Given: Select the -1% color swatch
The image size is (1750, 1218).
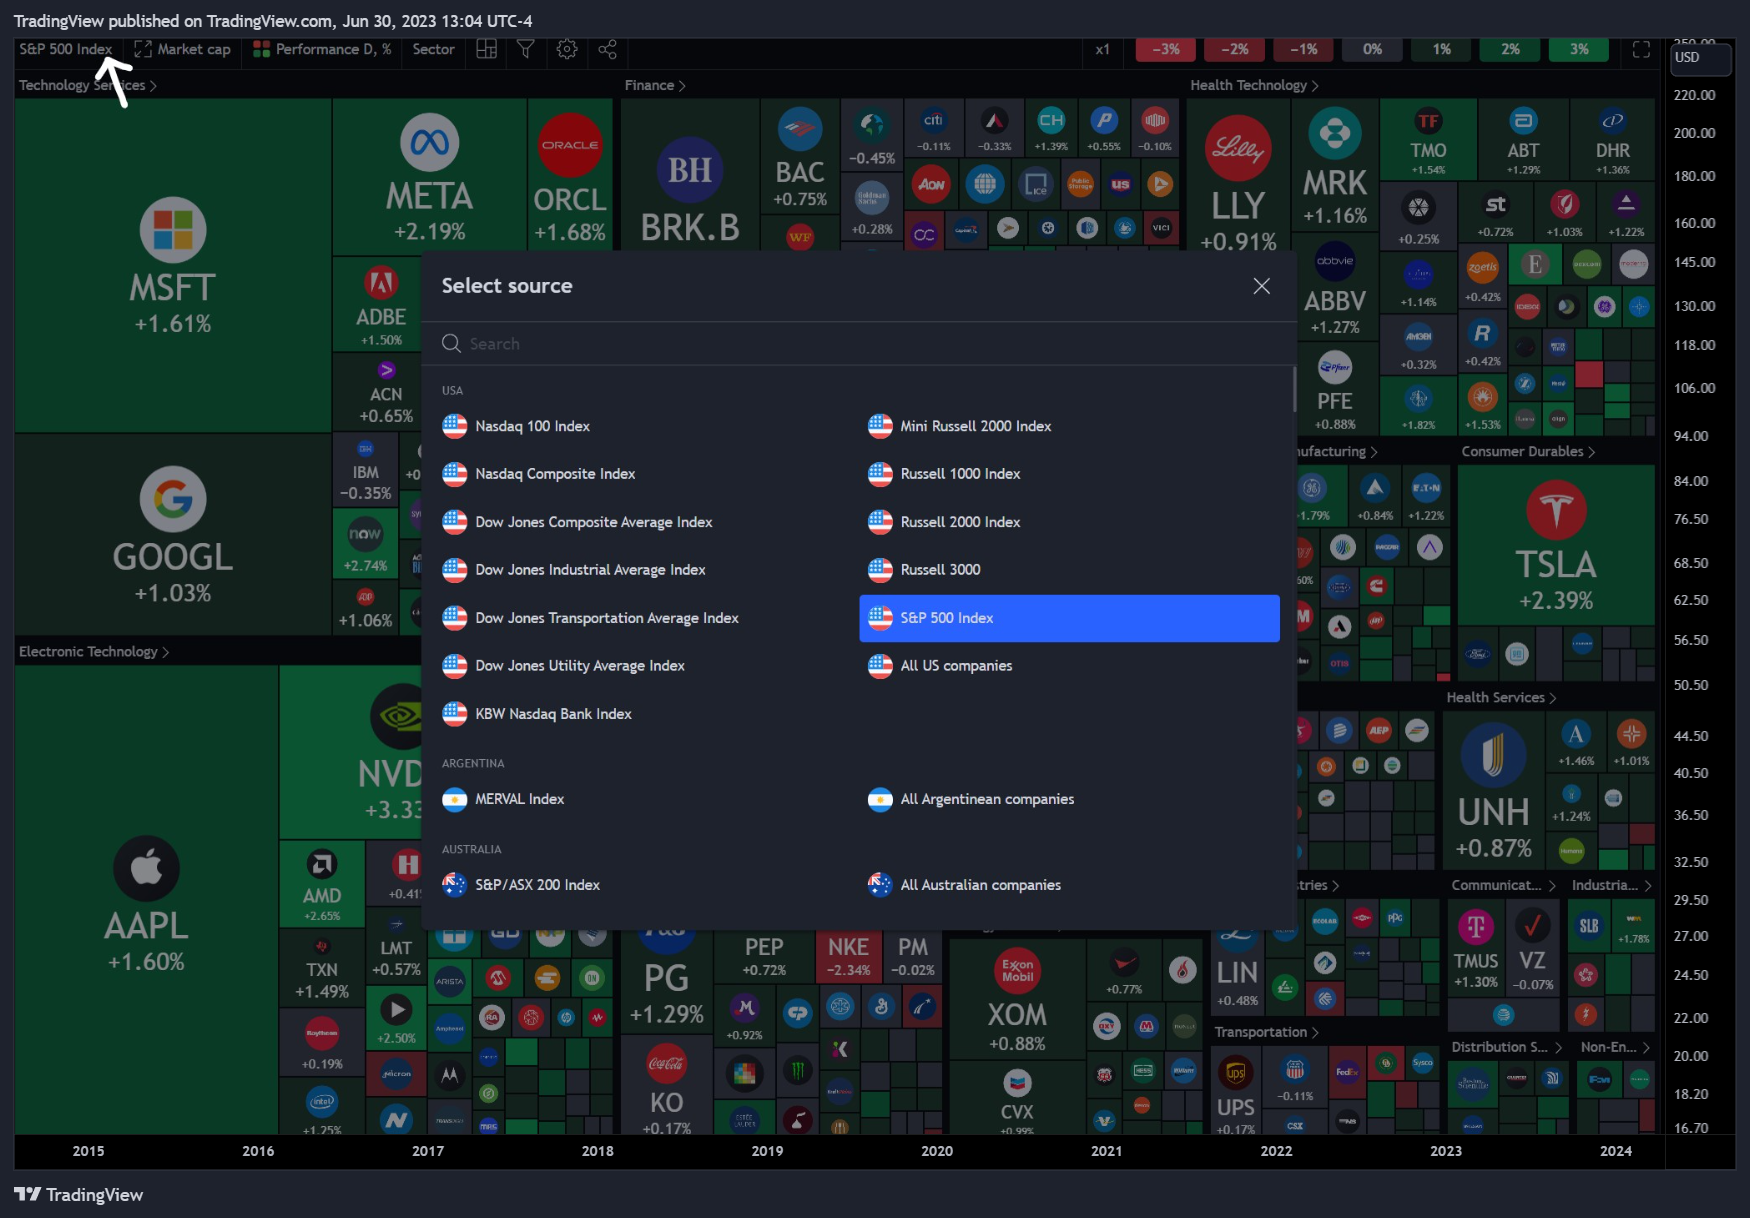Looking at the screenshot, I should (x=1304, y=49).
